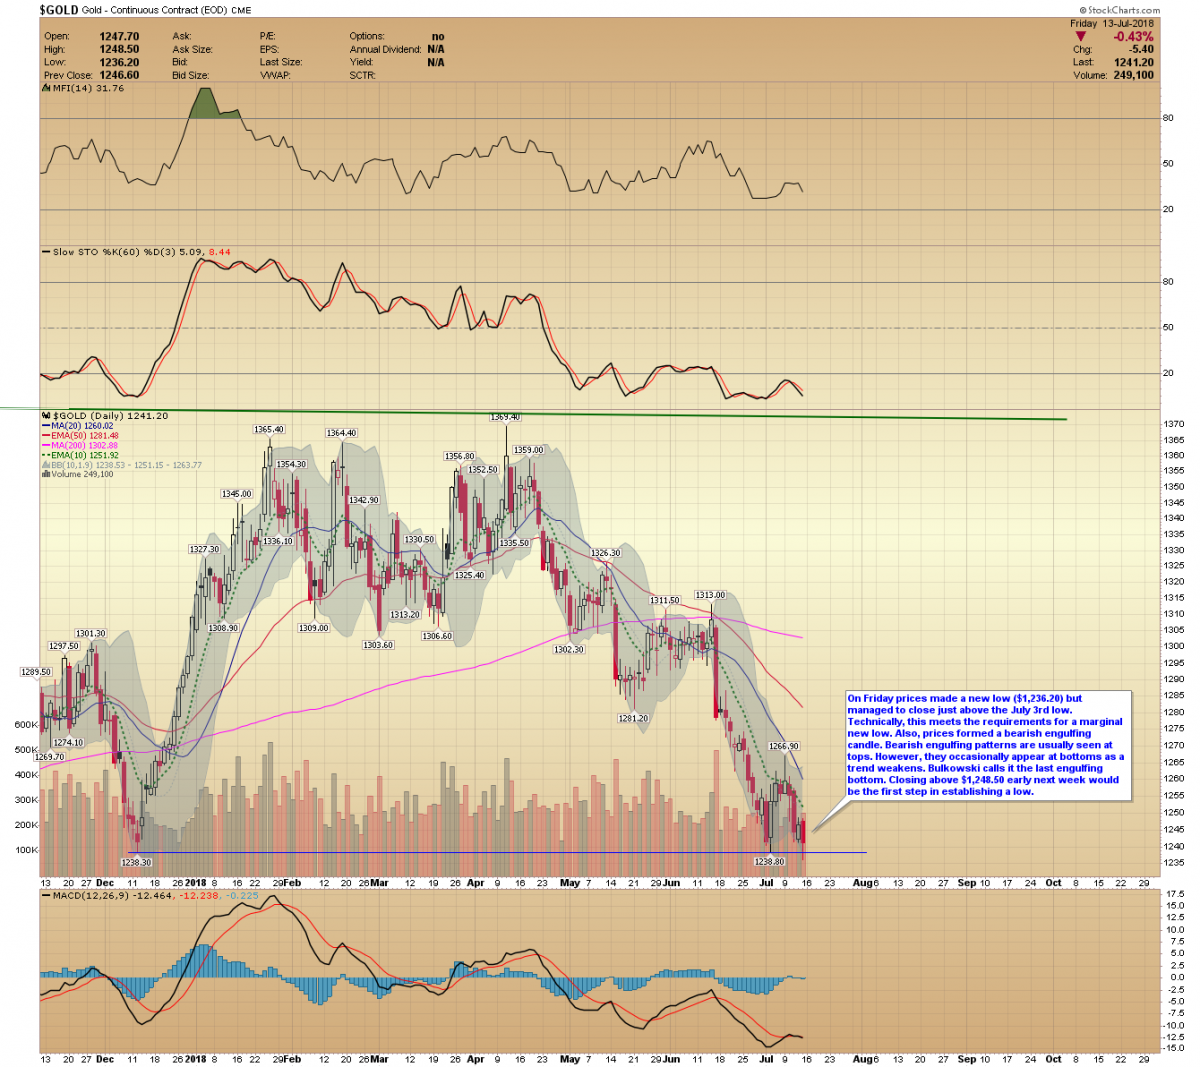Click the green dashed EMA(10) legend entry

tap(80, 455)
